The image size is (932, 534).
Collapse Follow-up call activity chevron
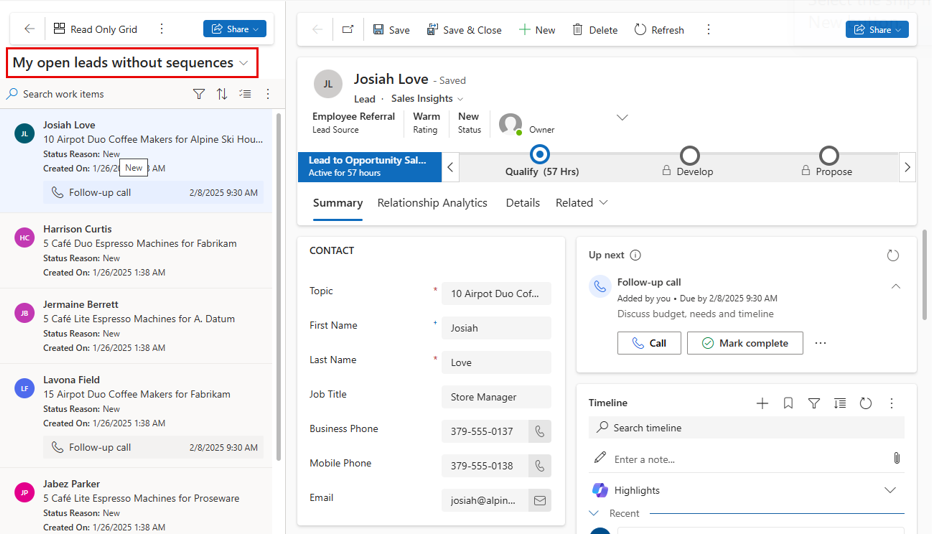(896, 287)
